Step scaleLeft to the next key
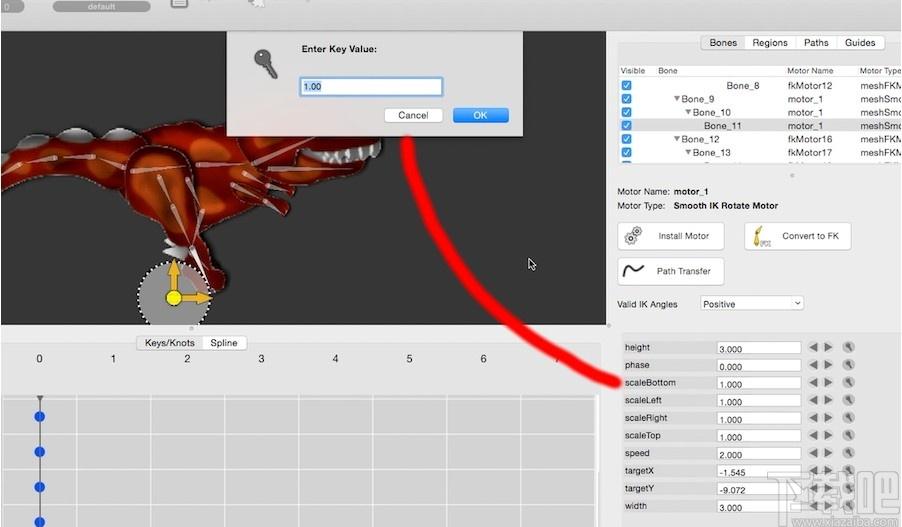The image size is (902, 527). point(828,400)
